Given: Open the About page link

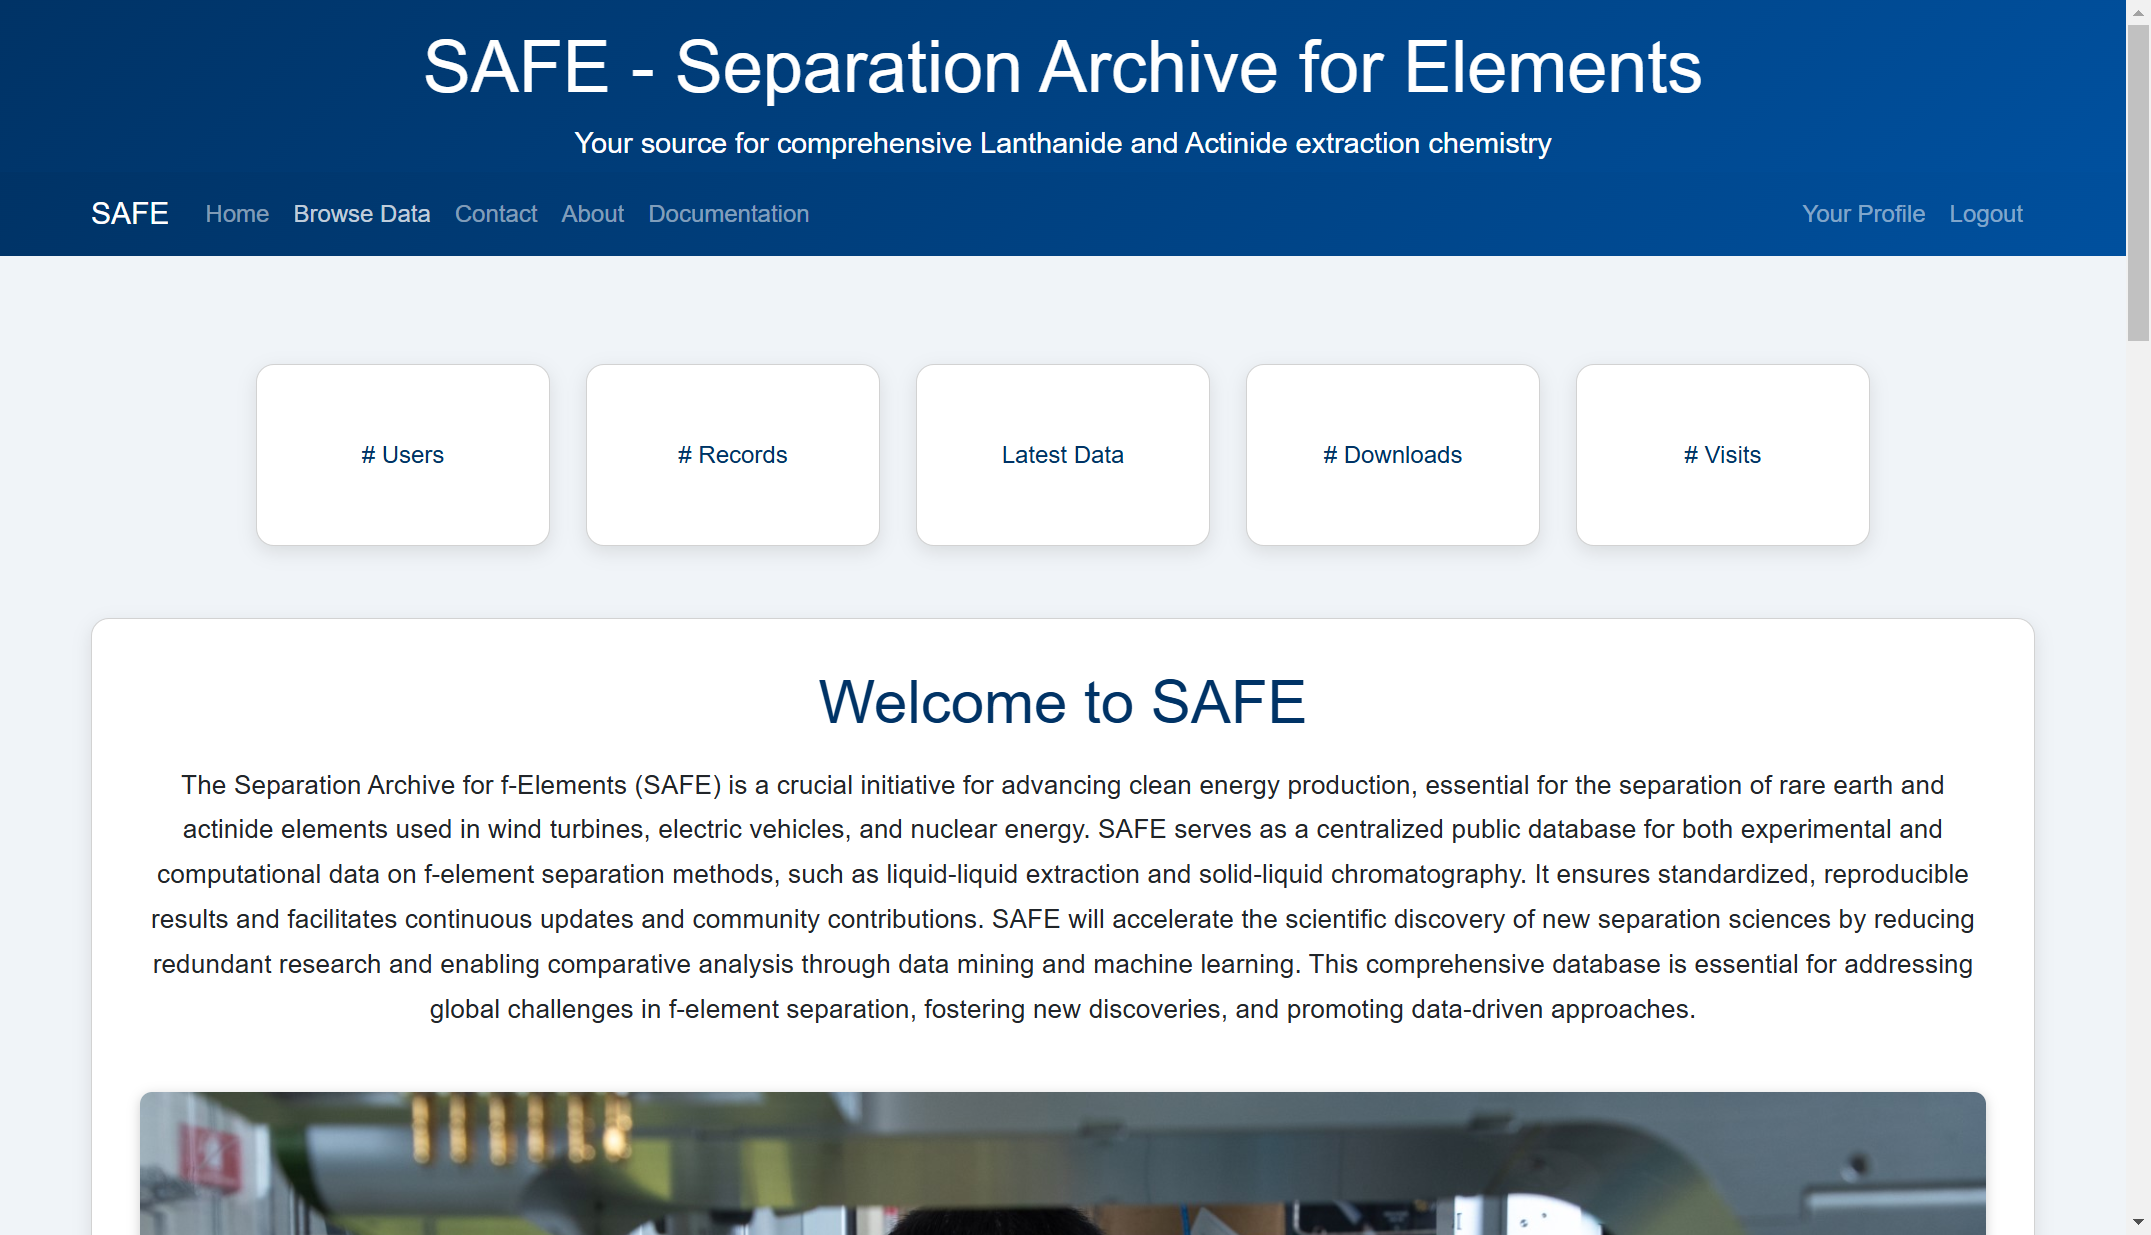Looking at the screenshot, I should [x=592, y=214].
